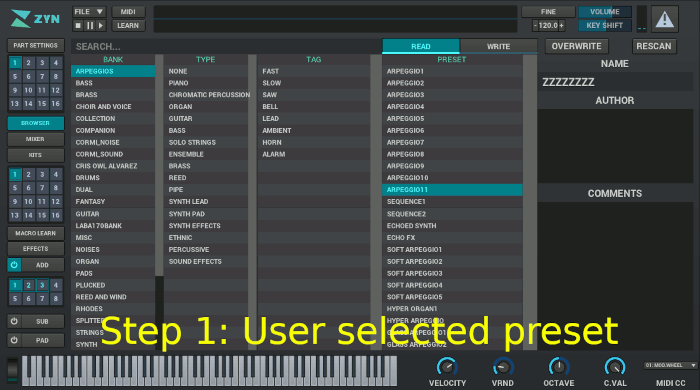Open the PAD synth editor
The width and height of the screenshot is (700, 390).
pos(42,340)
